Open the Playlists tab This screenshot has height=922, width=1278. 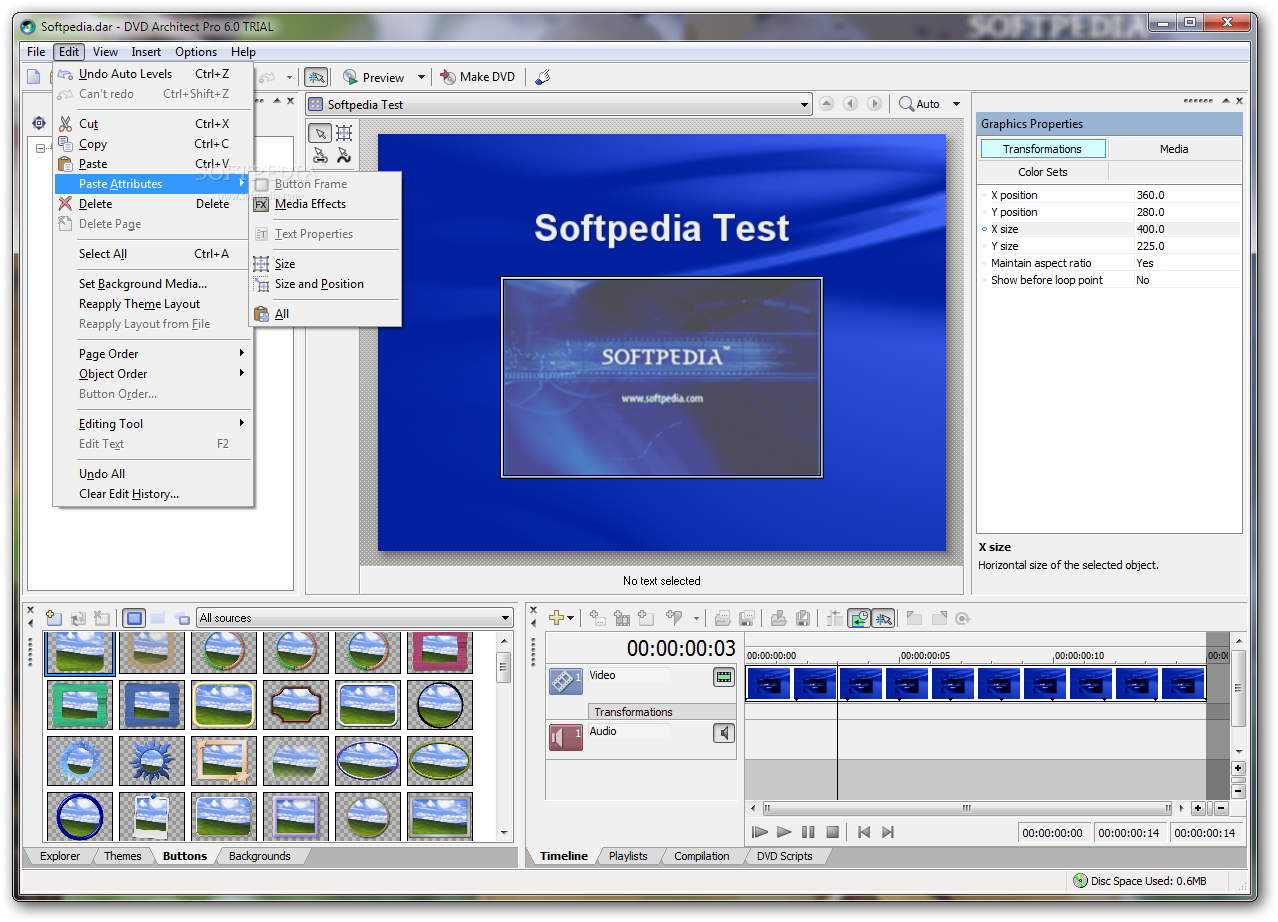(x=628, y=856)
